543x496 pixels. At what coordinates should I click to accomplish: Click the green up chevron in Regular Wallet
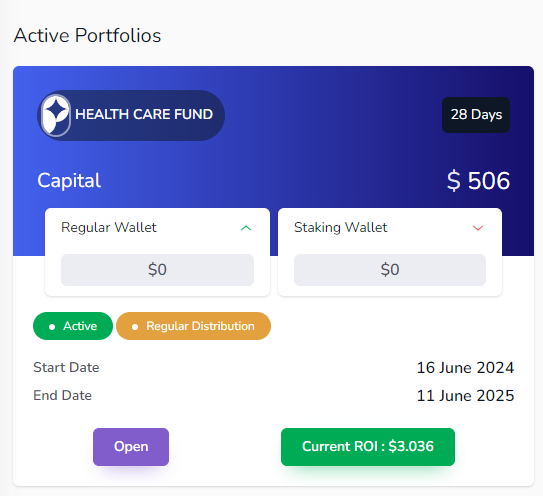tap(246, 228)
